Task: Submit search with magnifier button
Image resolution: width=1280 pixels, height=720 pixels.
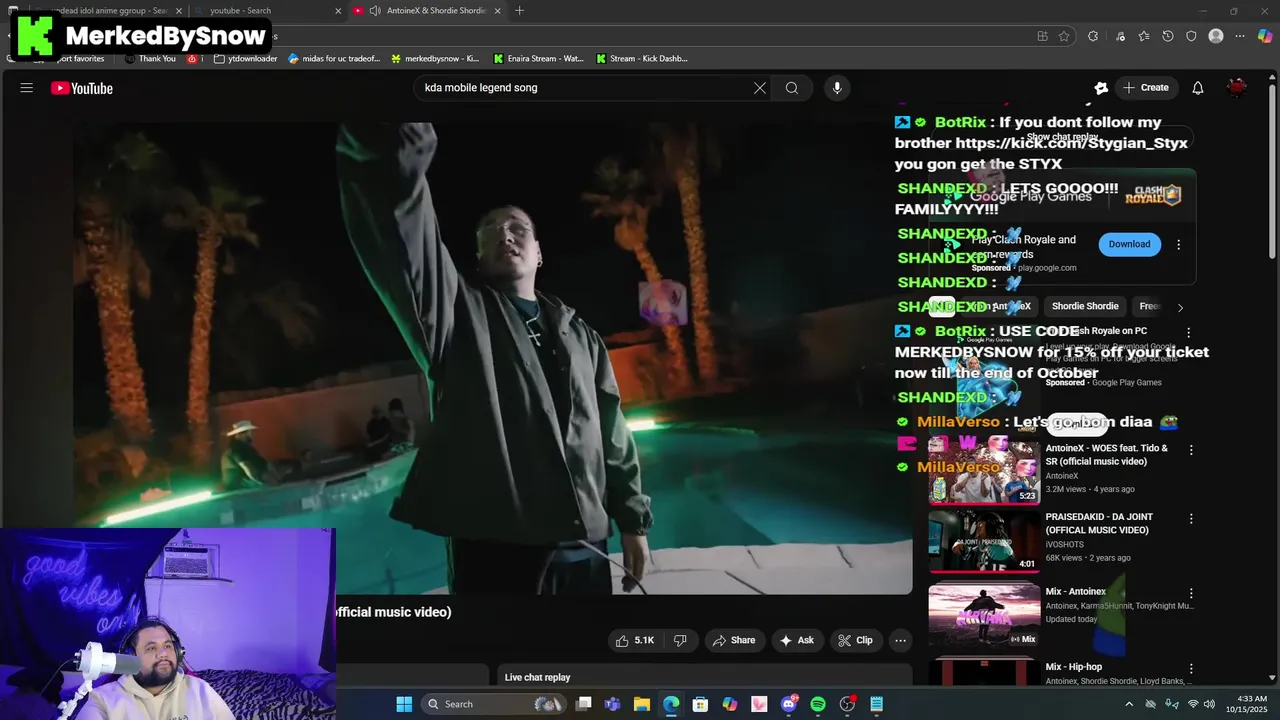Action: point(792,88)
